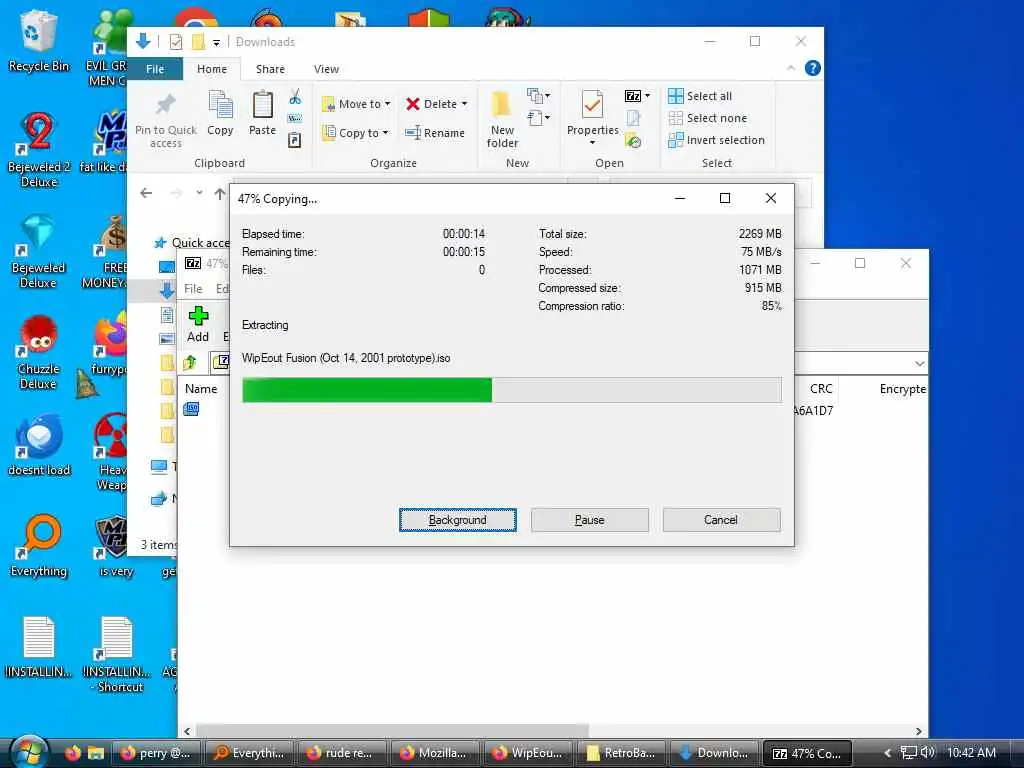This screenshot has width=1024, height=768.
Task: Click scrollbar right arrow in 7-Zip
Action: [x=918, y=731]
